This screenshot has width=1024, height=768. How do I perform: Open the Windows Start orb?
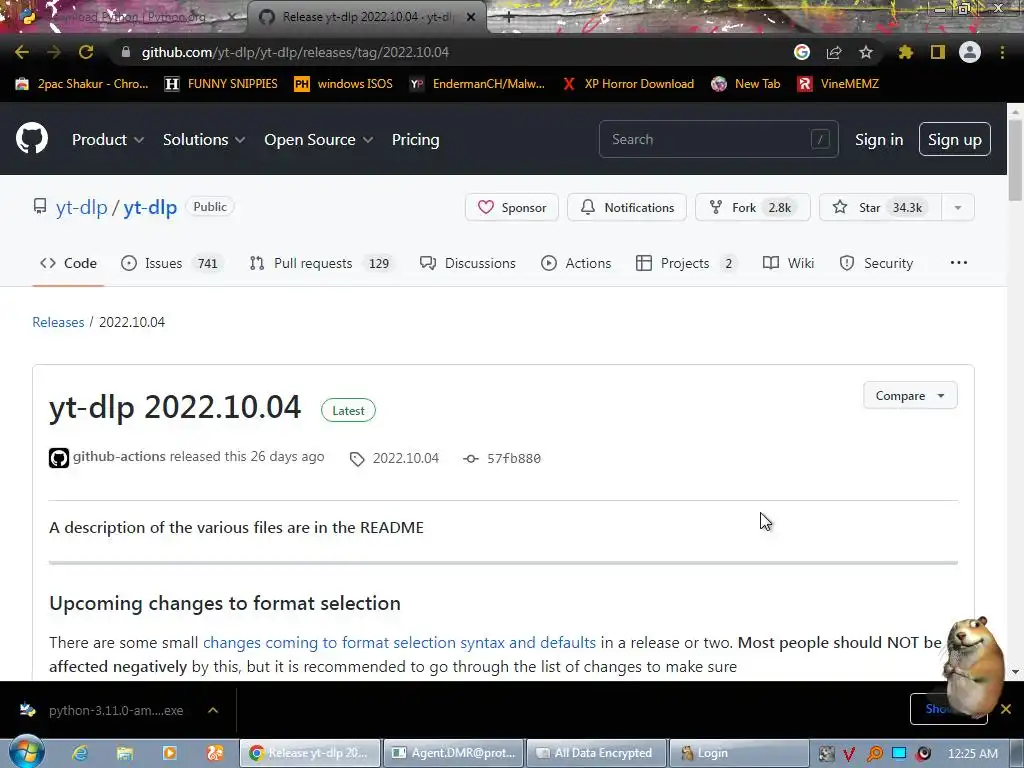pos(27,752)
